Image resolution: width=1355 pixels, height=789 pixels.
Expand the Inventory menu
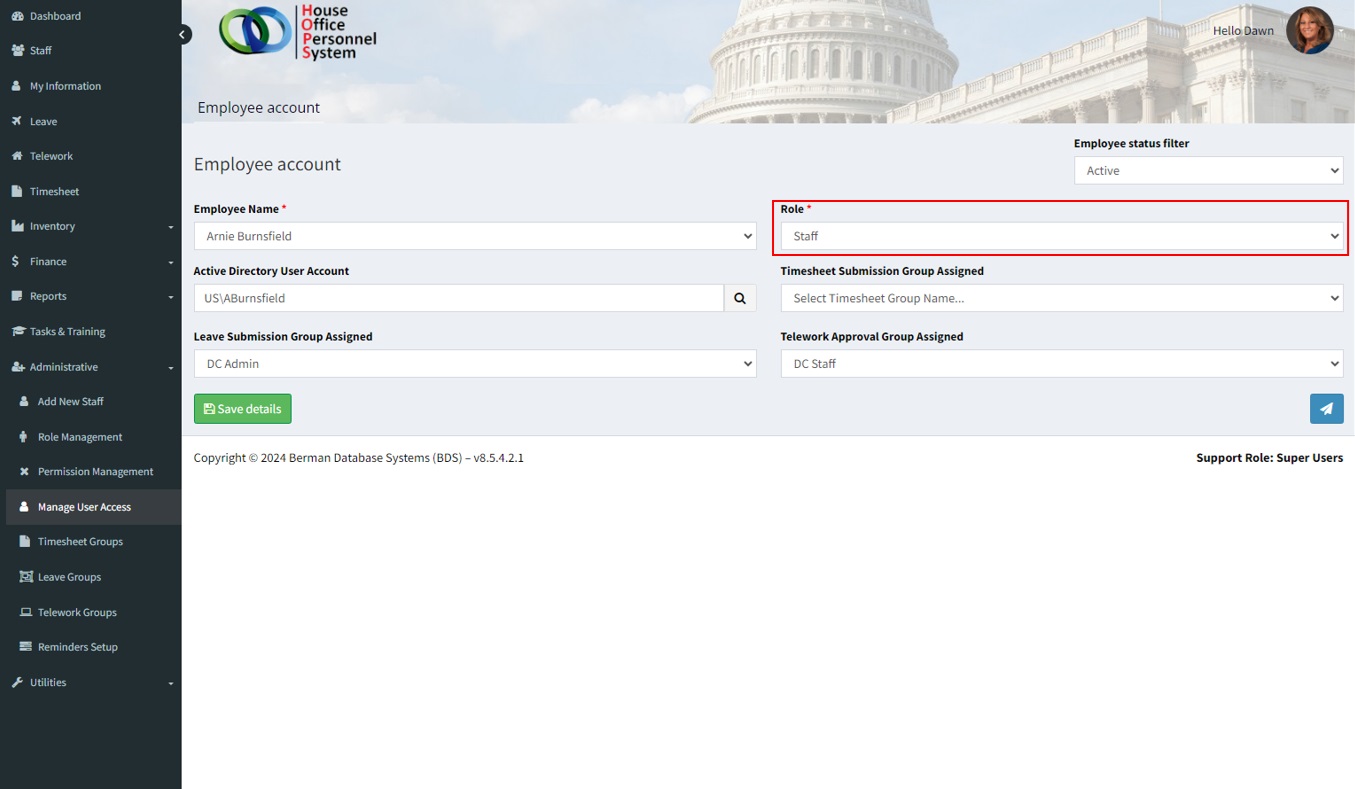click(x=52, y=226)
